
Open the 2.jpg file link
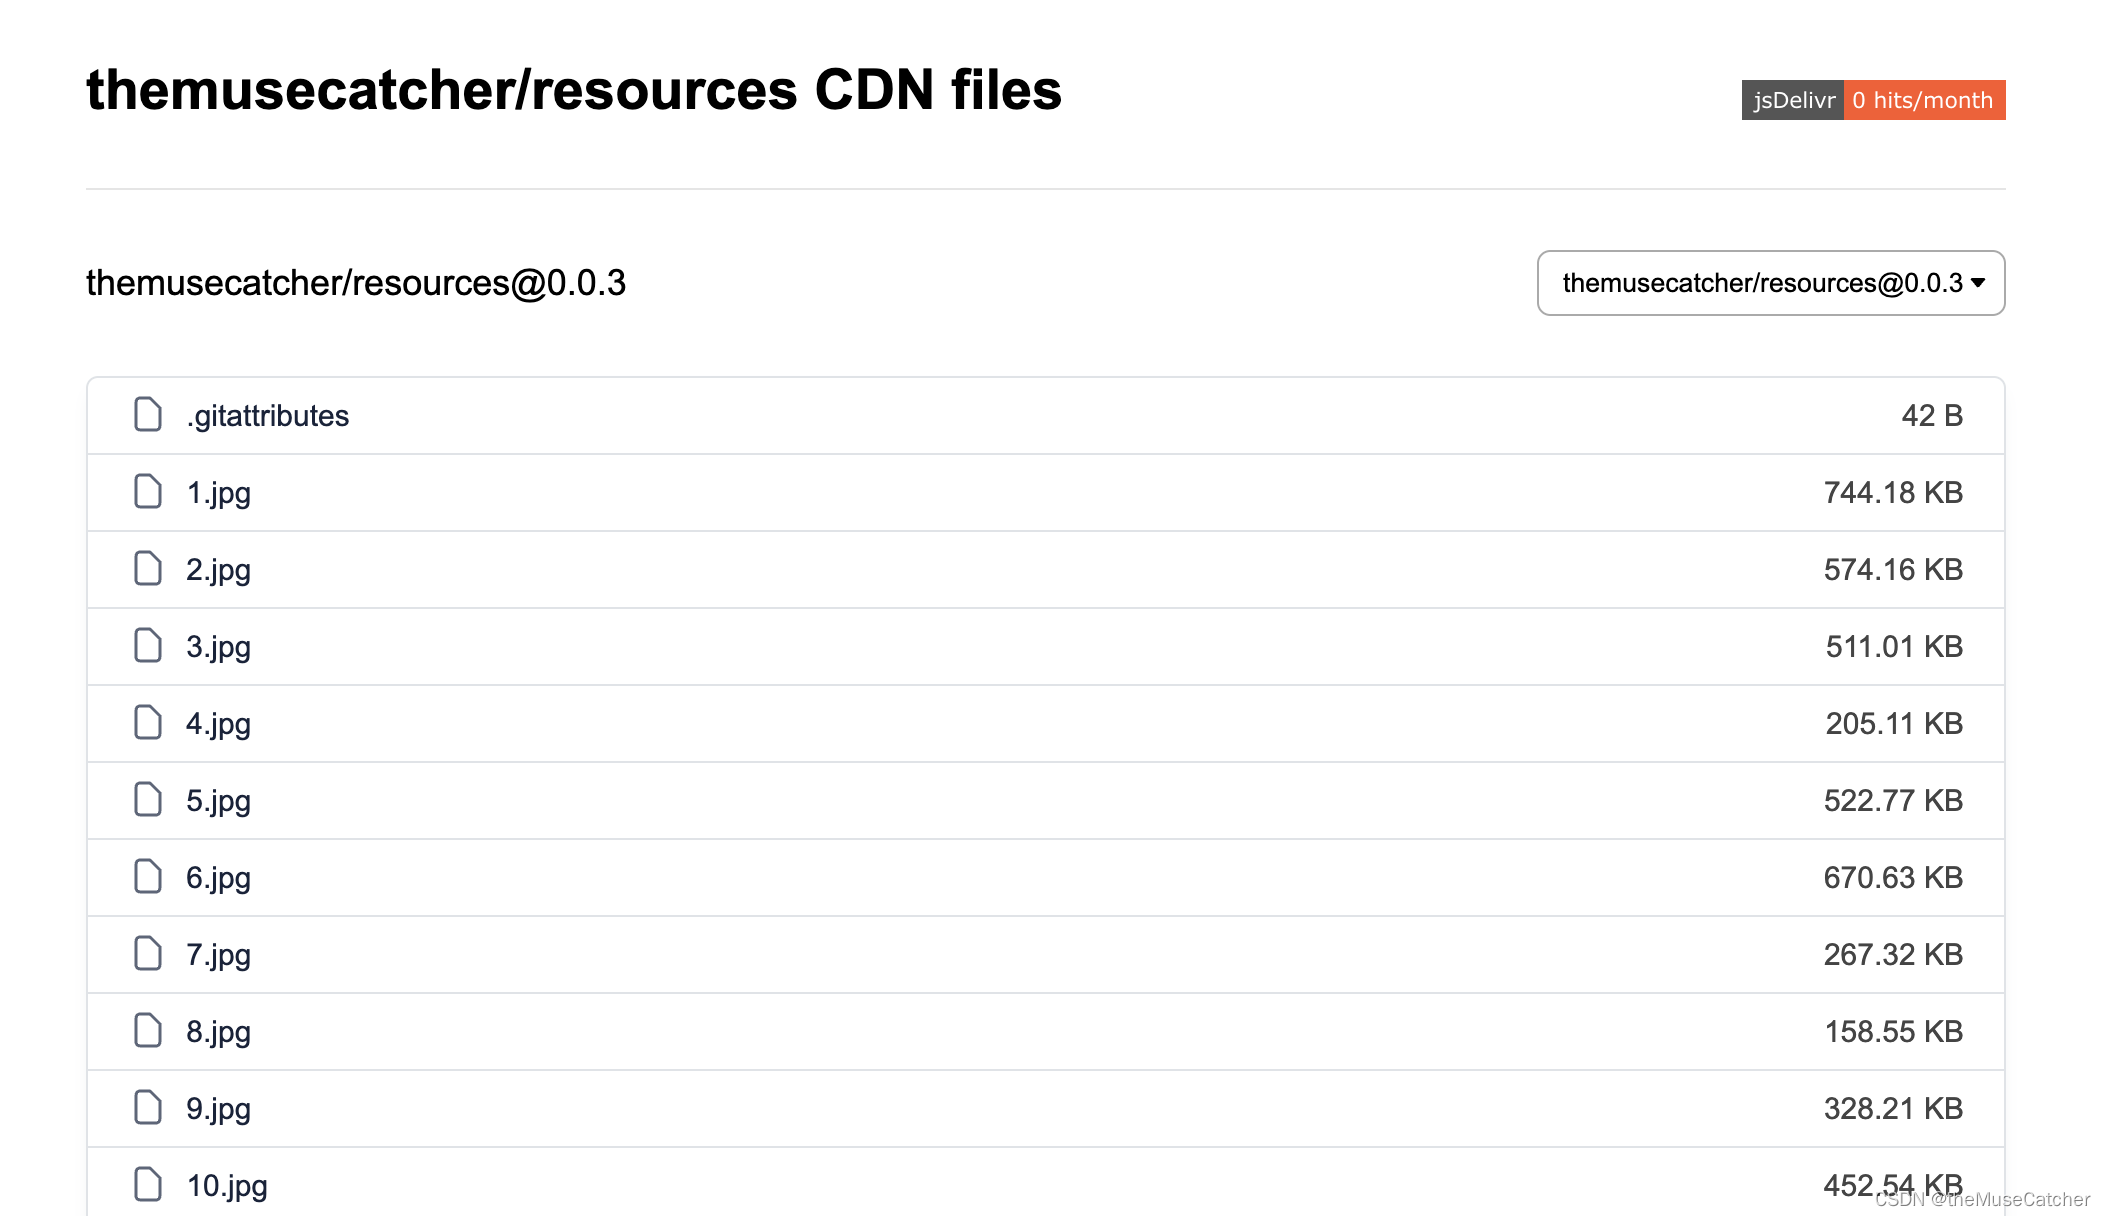coord(218,569)
